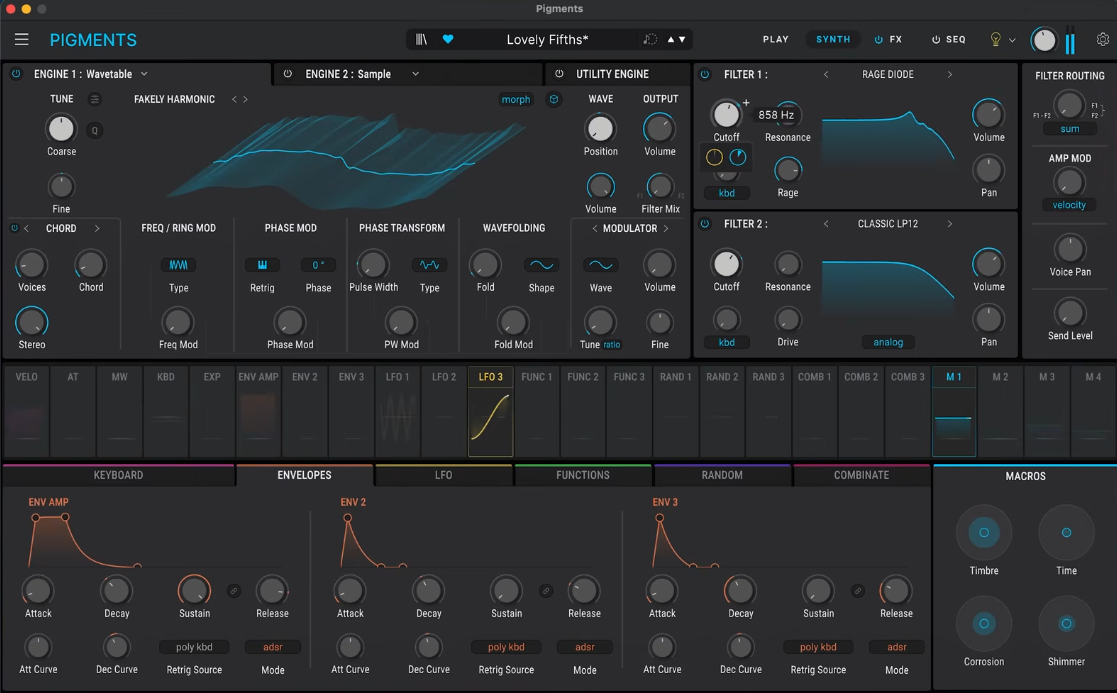Select the Wavefolding Shape sine icon
Screen dimensions: 1117x693
click(x=541, y=265)
